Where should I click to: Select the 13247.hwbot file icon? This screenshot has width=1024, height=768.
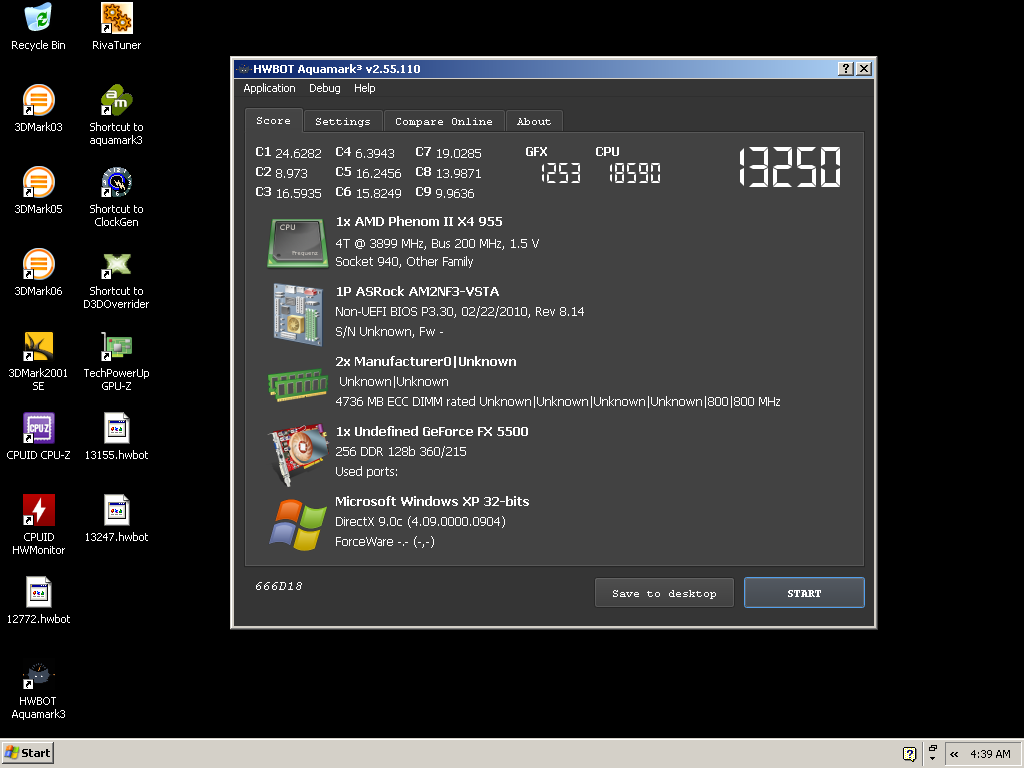click(x=116, y=519)
